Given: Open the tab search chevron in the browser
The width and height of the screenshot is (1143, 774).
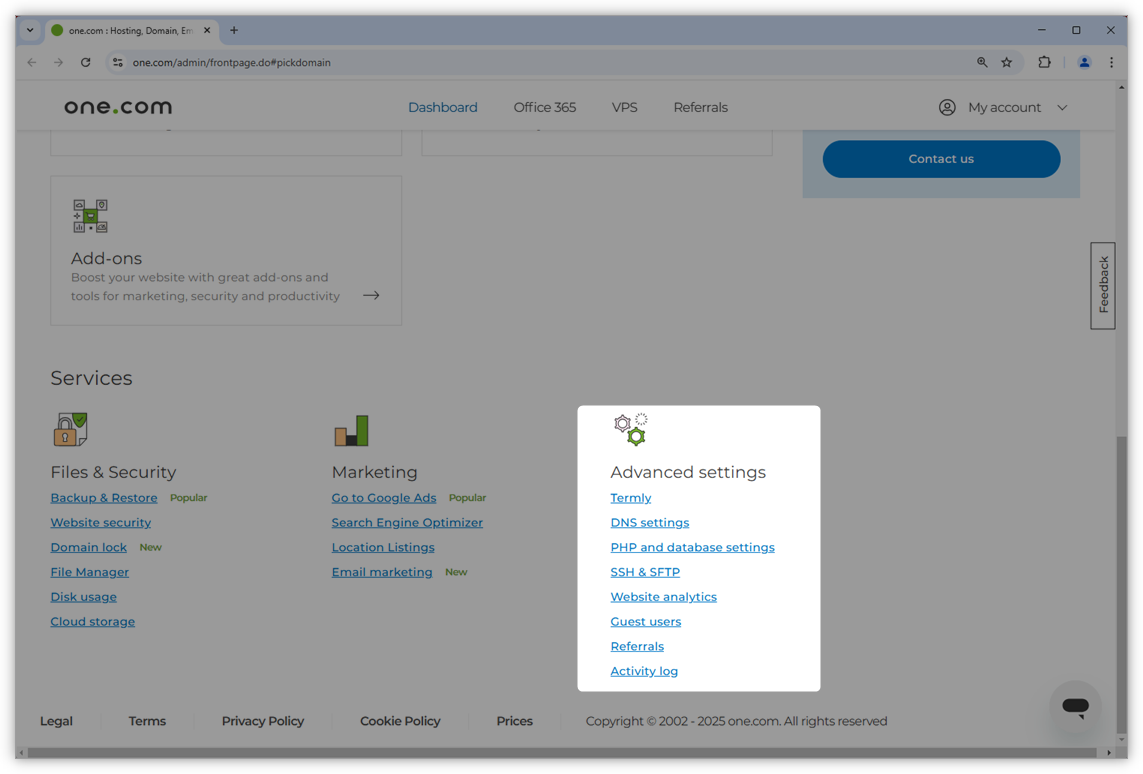Looking at the screenshot, I should 29,30.
